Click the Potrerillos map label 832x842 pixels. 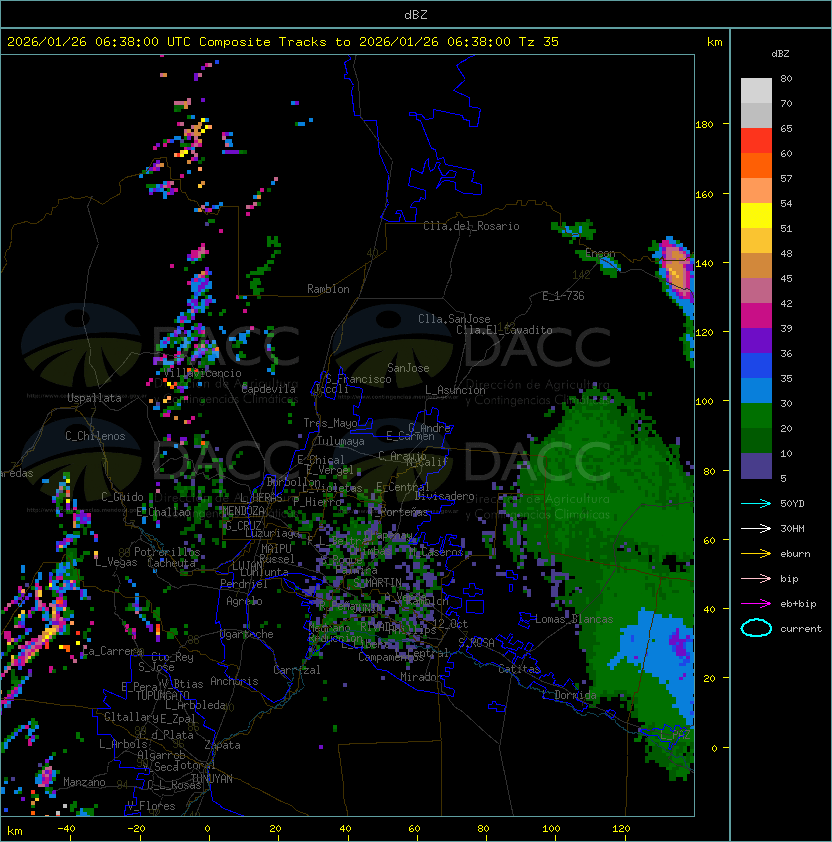click(x=167, y=552)
